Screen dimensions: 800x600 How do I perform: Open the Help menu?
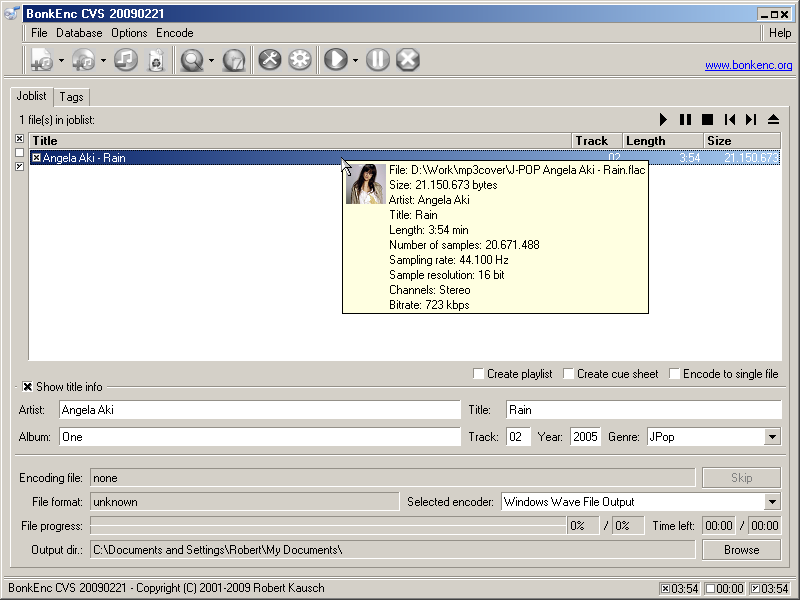point(780,33)
